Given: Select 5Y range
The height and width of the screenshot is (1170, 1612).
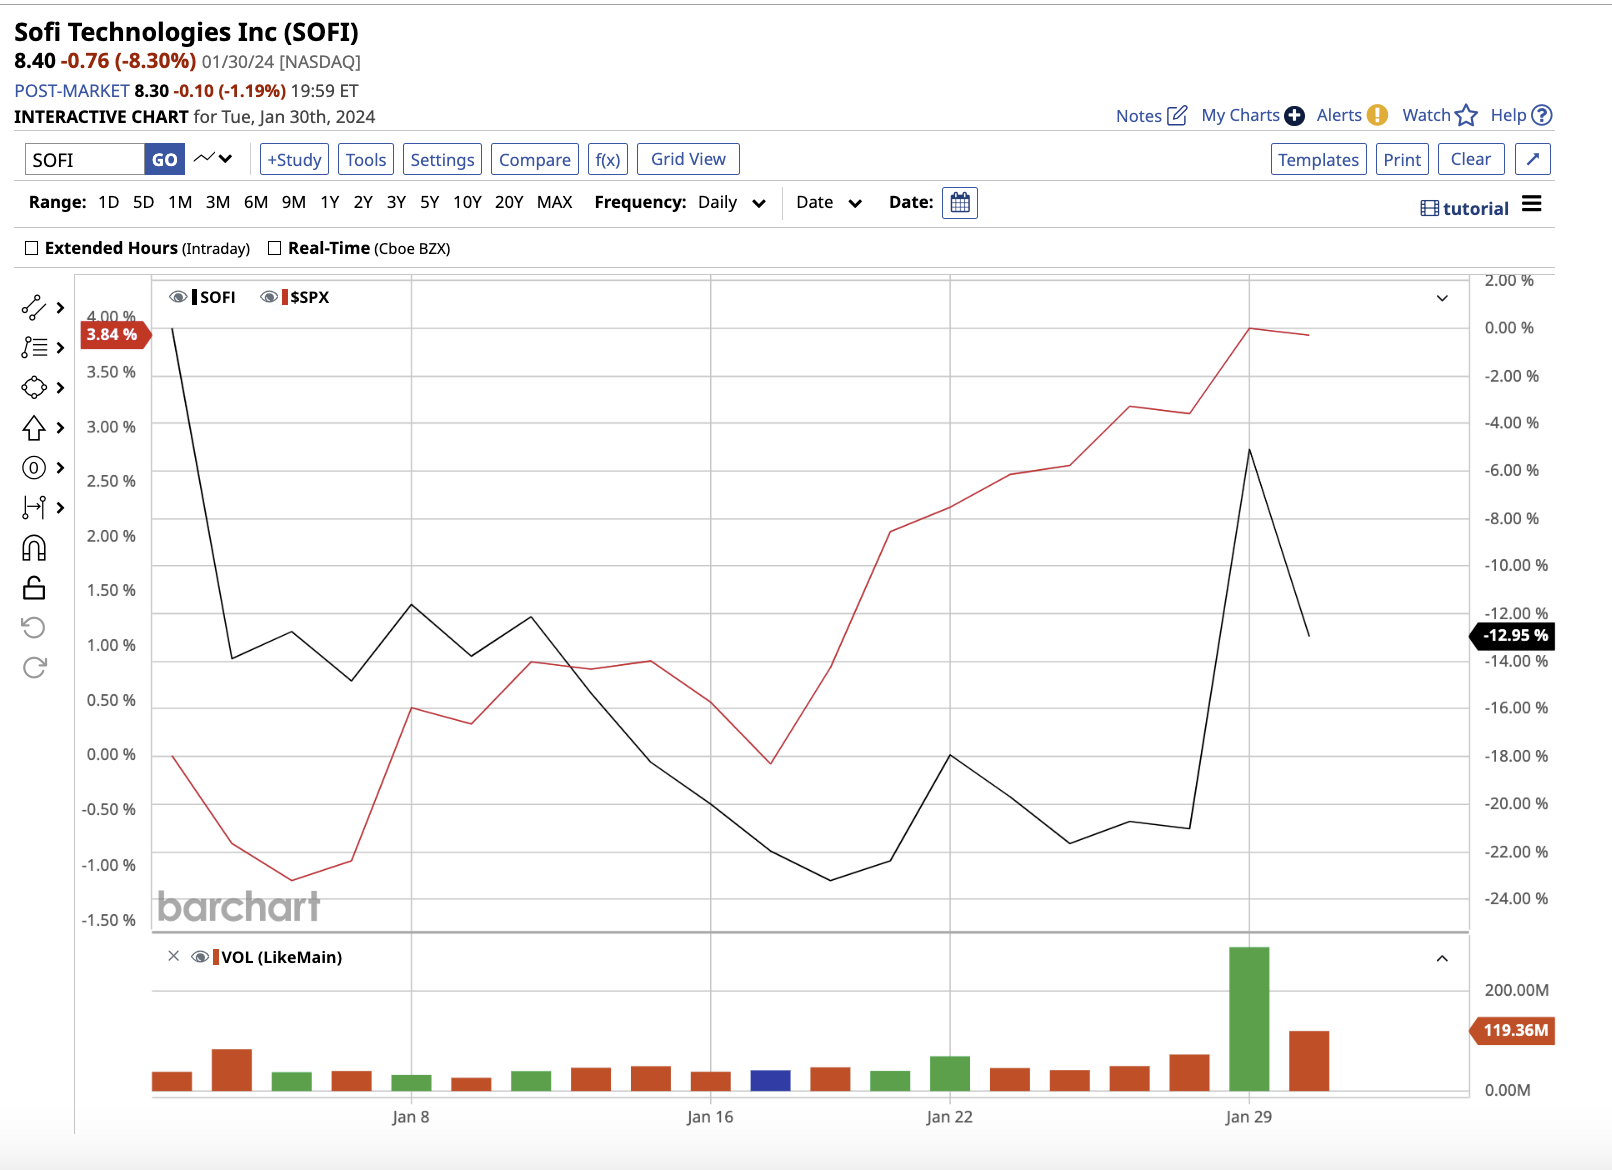Looking at the screenshot, I should coord(430,202).
